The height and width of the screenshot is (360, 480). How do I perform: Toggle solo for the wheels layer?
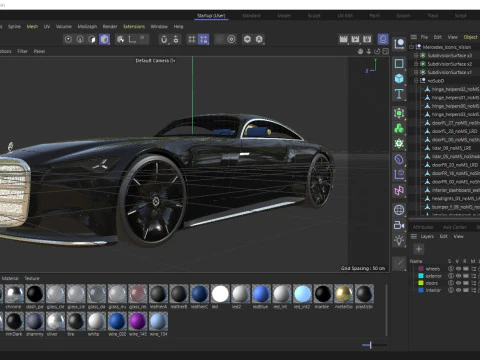450,269
